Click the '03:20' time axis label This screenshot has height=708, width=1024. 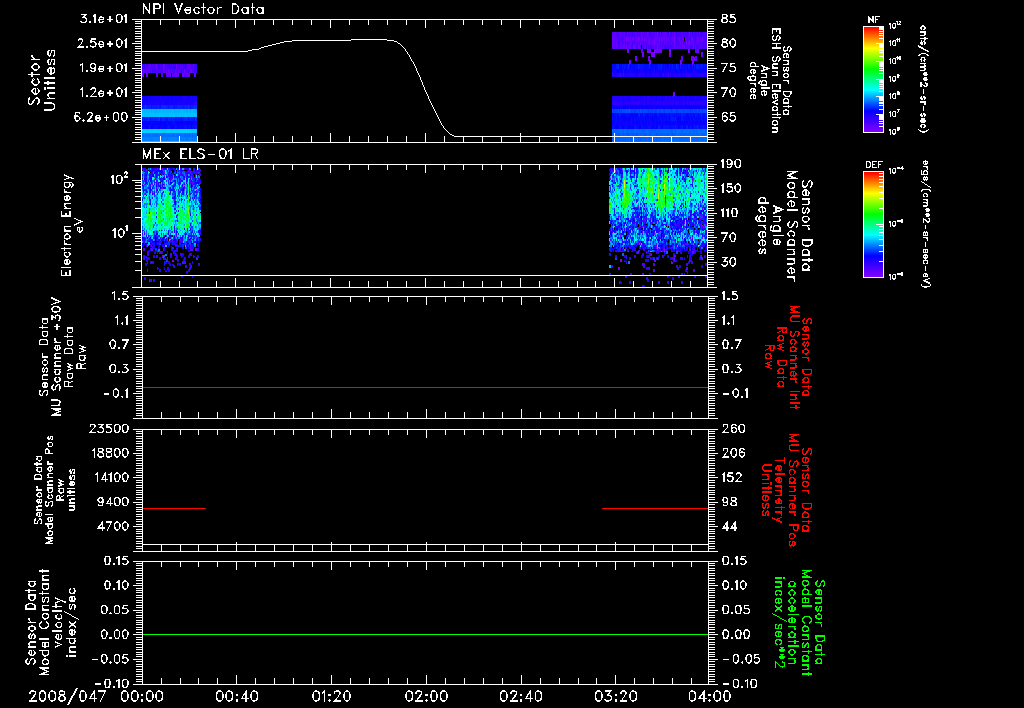point(616,696)
